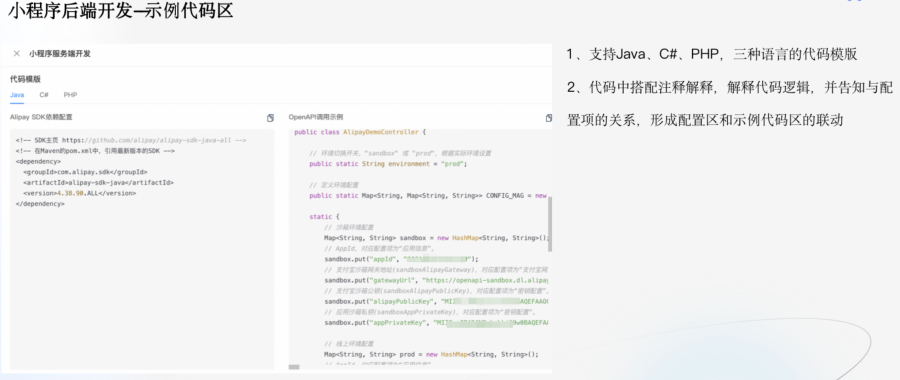This screenshot has height=380, width=900.
Task: Click the String environment = "prod" line
Action: (x=388, y=164)
